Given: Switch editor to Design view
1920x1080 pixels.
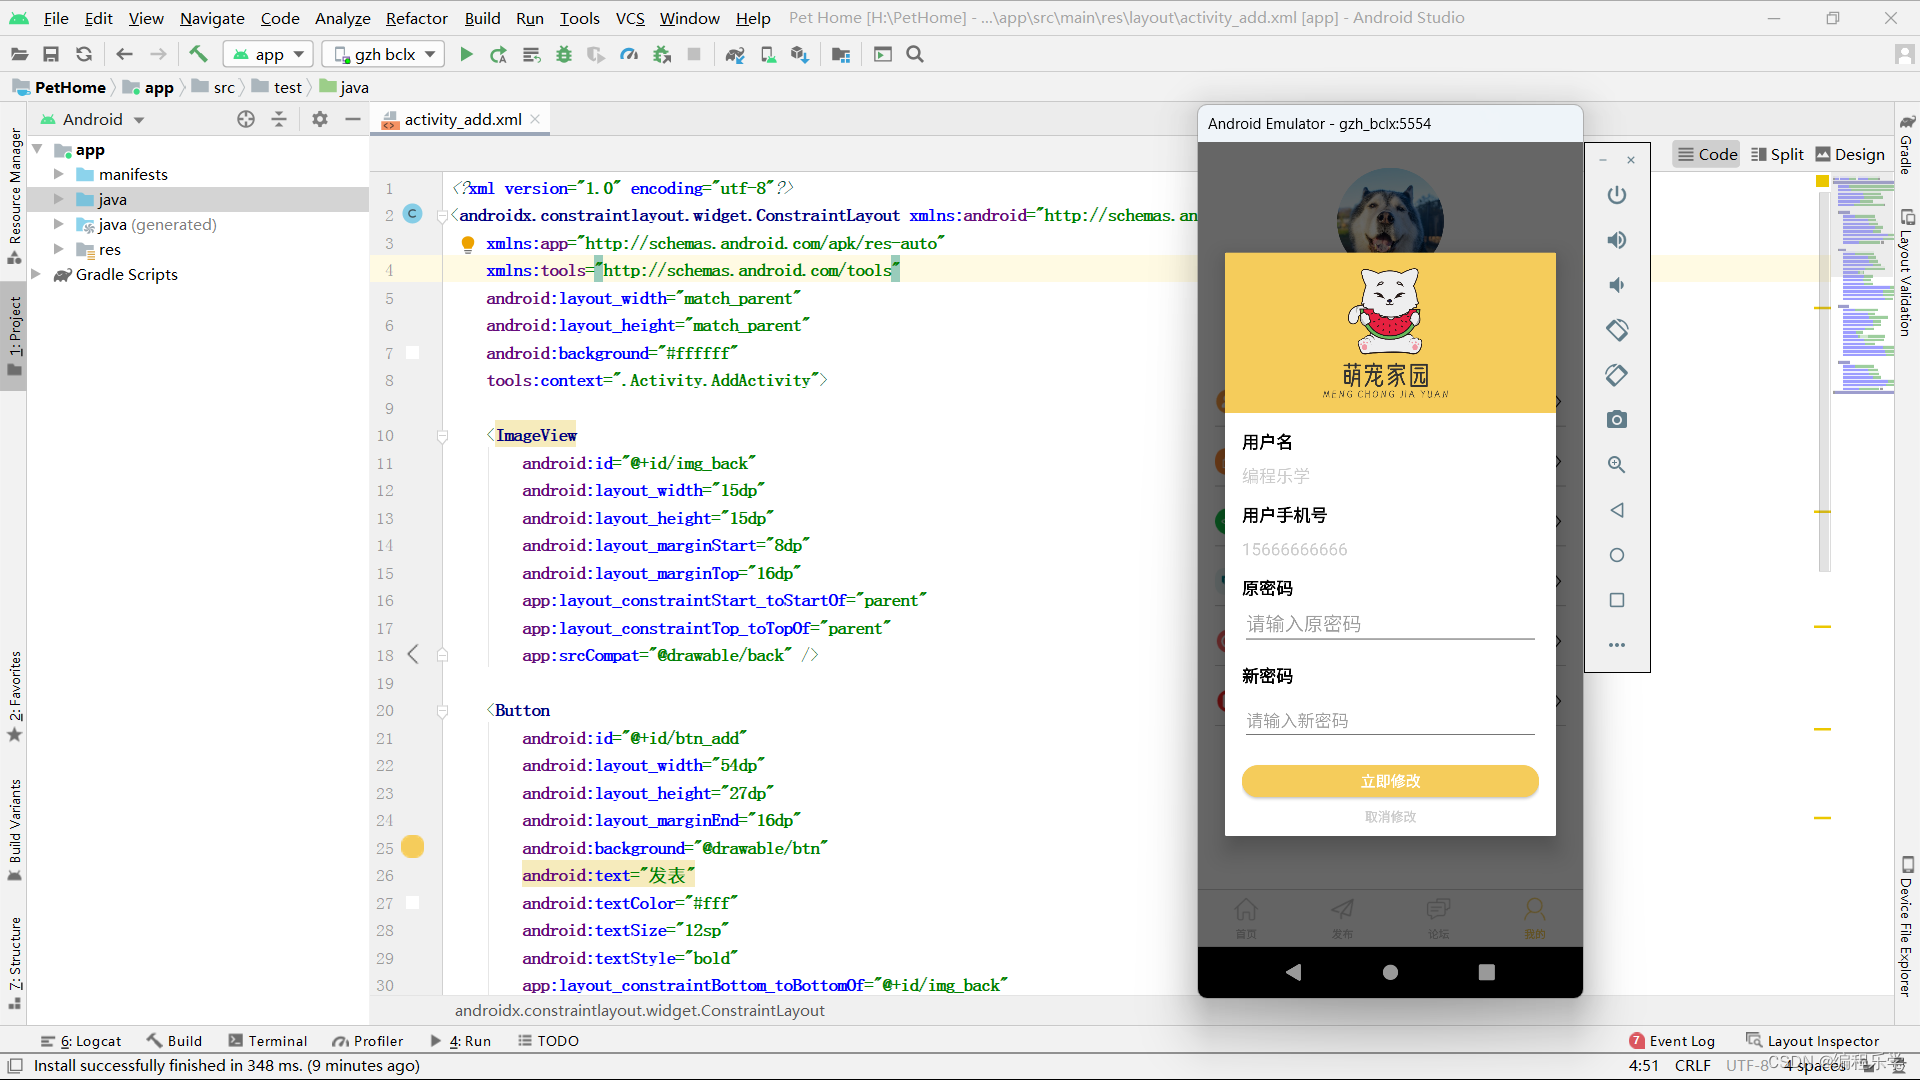Looking at the screenshot, I should click(1850, 154).
